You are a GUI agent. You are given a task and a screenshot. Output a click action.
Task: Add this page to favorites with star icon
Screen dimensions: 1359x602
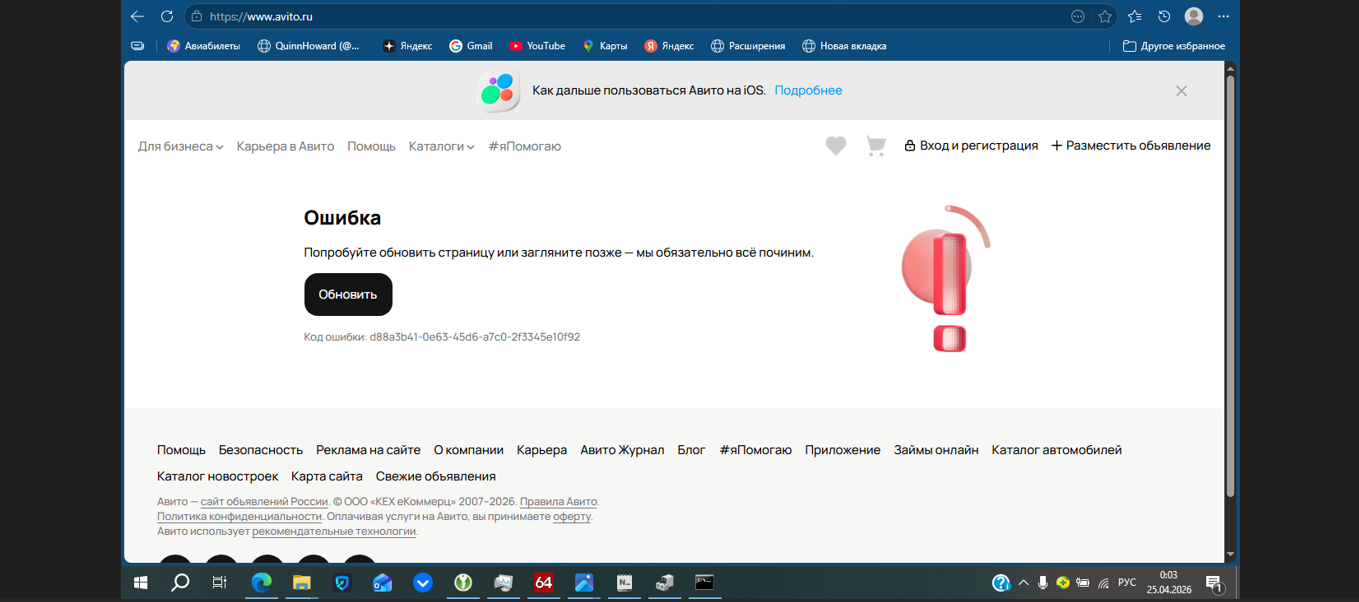pyautogui.click(x=1105, y=16)
